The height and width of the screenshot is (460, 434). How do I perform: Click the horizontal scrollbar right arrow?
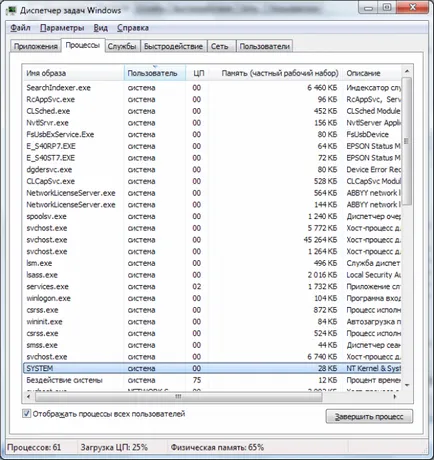(x=395, y=397)
